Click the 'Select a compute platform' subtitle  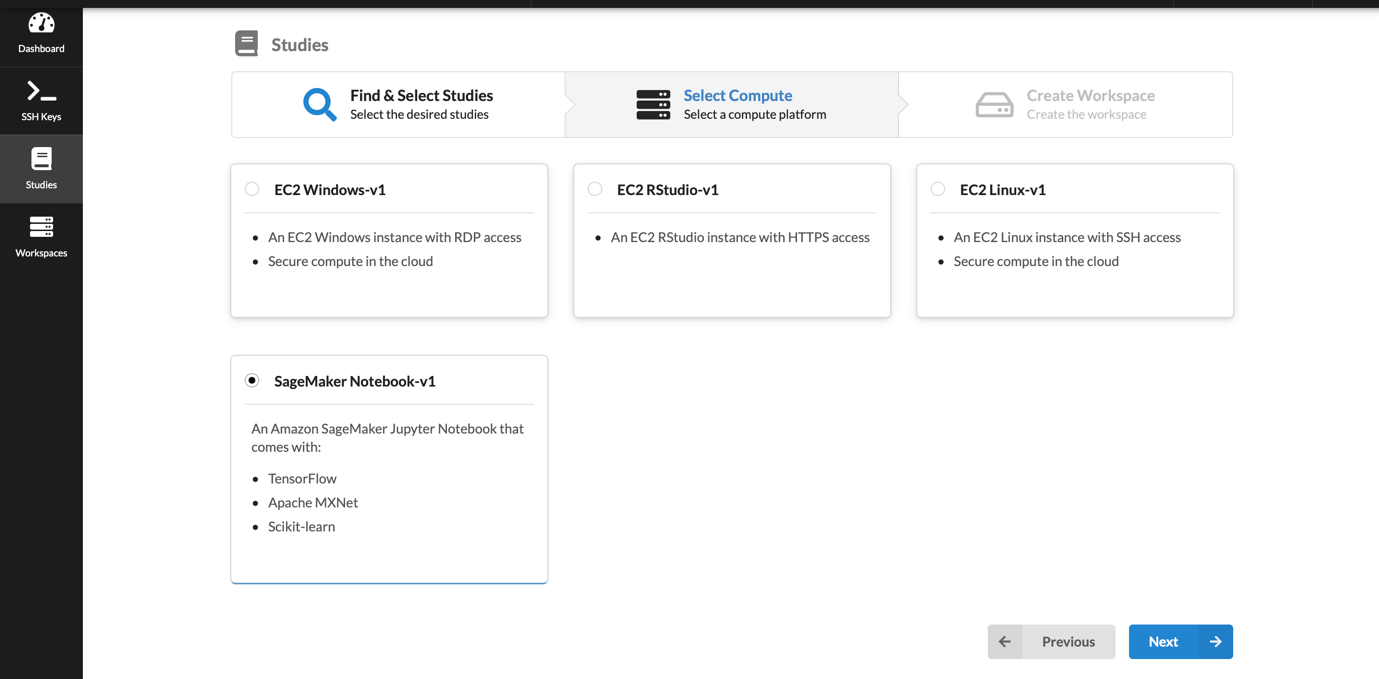755,114
